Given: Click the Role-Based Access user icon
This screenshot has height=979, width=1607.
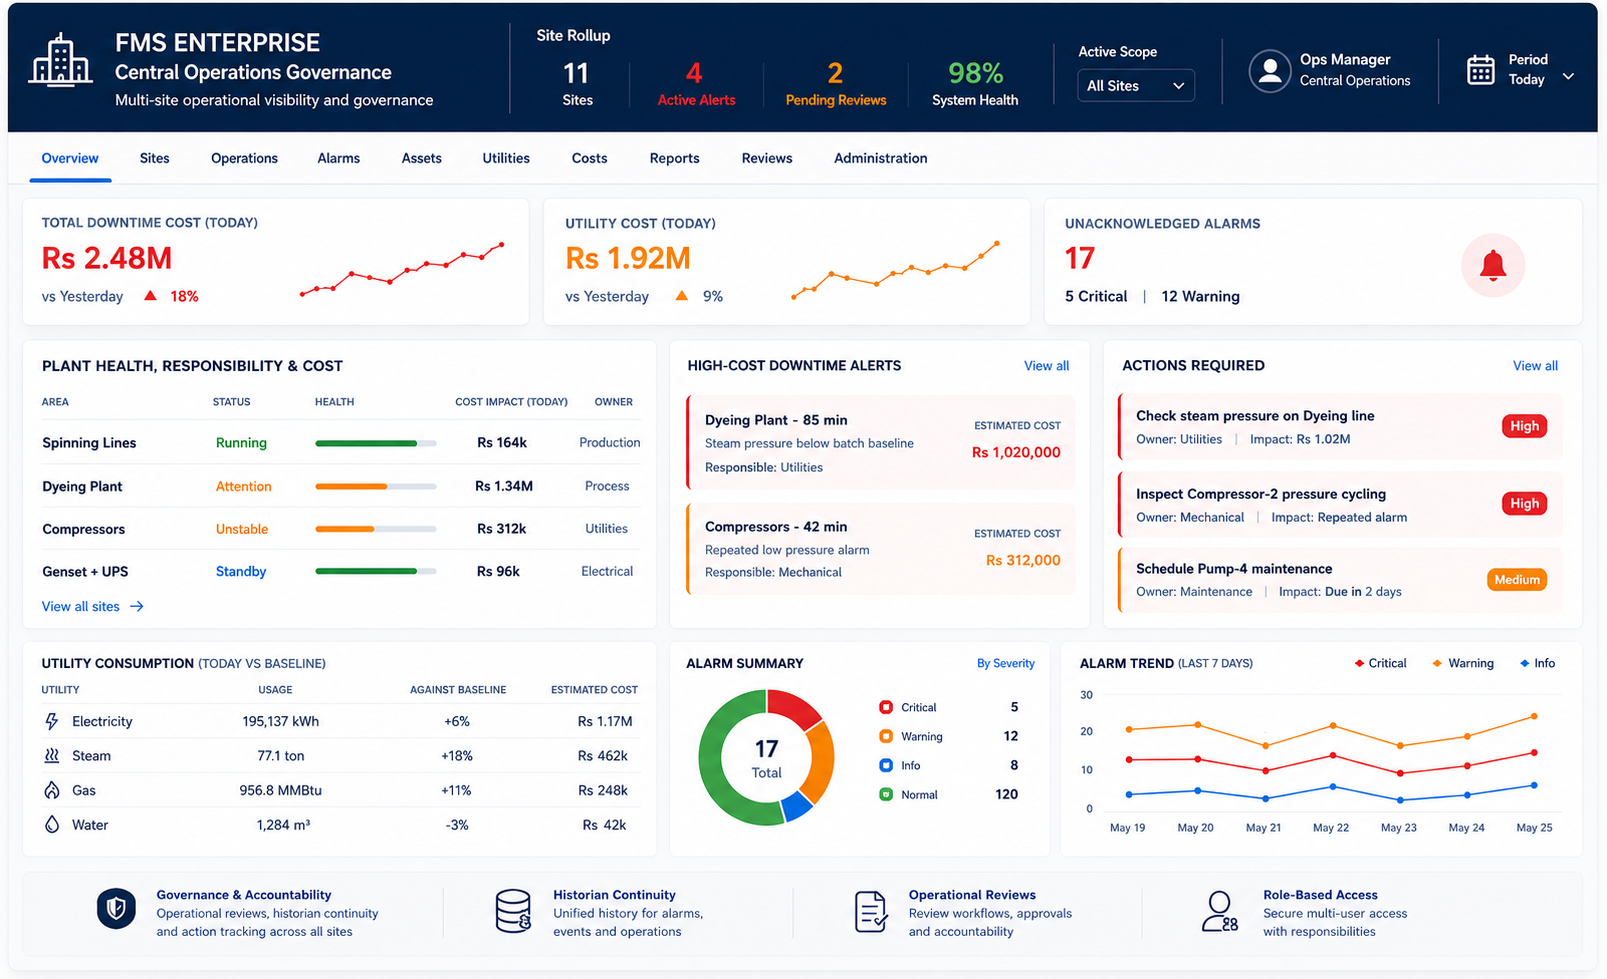Looking at the screenshot, I should [x=1219, y=911].
